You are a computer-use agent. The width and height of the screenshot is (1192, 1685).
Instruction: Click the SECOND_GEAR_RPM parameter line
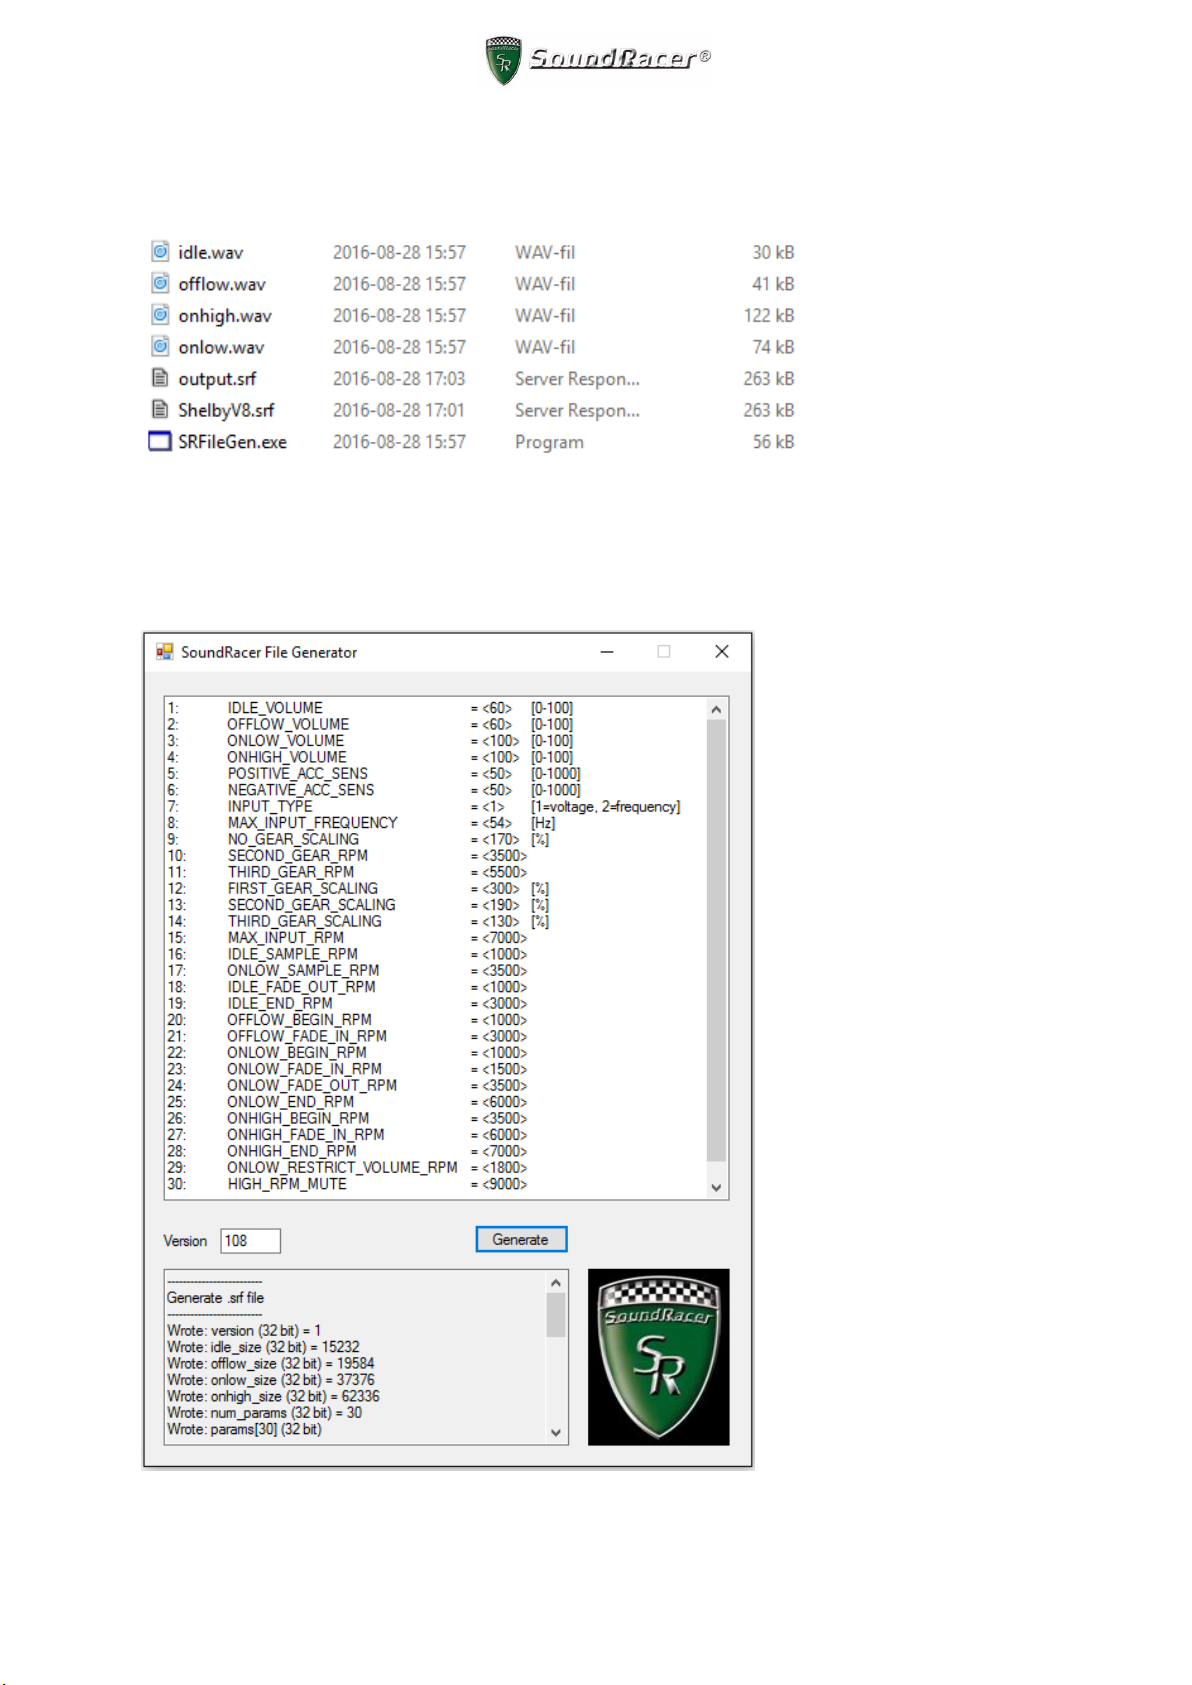[x=347, y=856]
